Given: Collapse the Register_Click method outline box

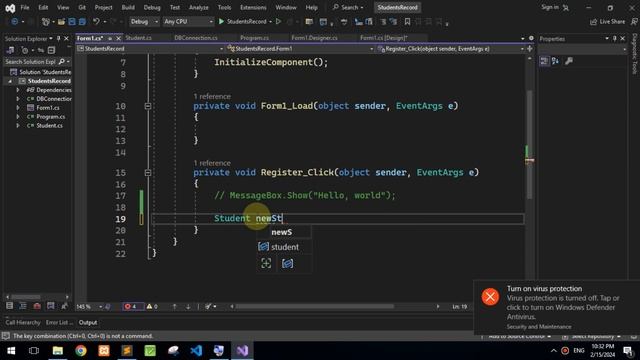Looking at the screenshot, I should 148,173.
